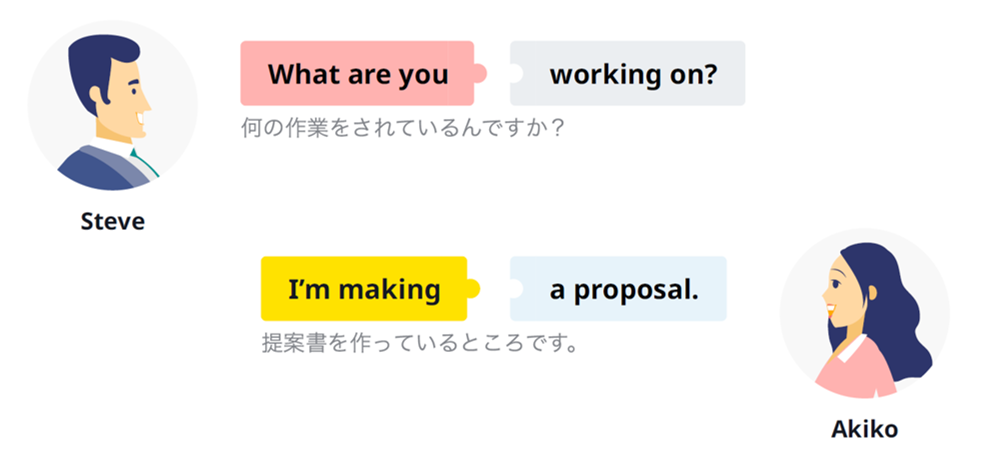Click the yellow puzzle connector knob
The height and width of the screenshot is (456, 989).
[x=473, y=289]
